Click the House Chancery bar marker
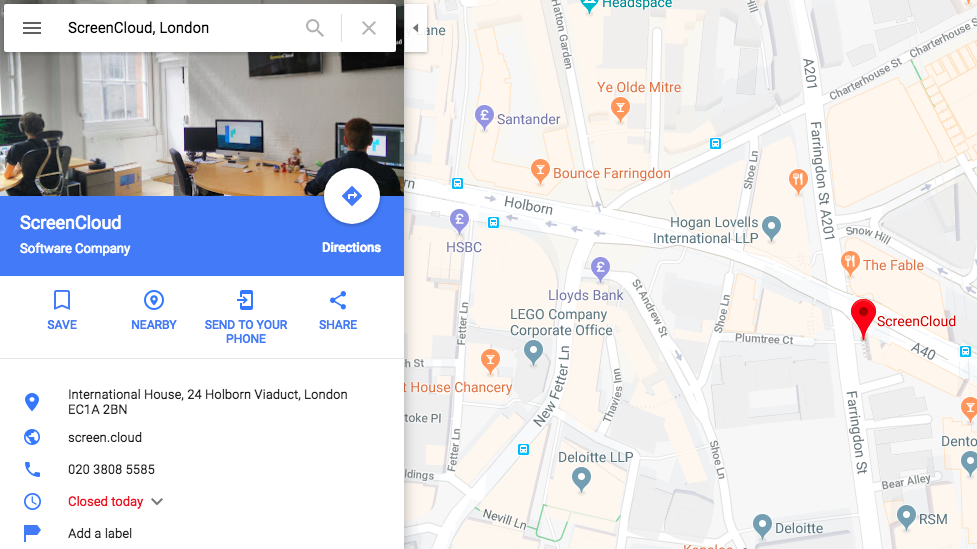The width and height of the screenshot is (977, 549). click(x=490, y=361)
